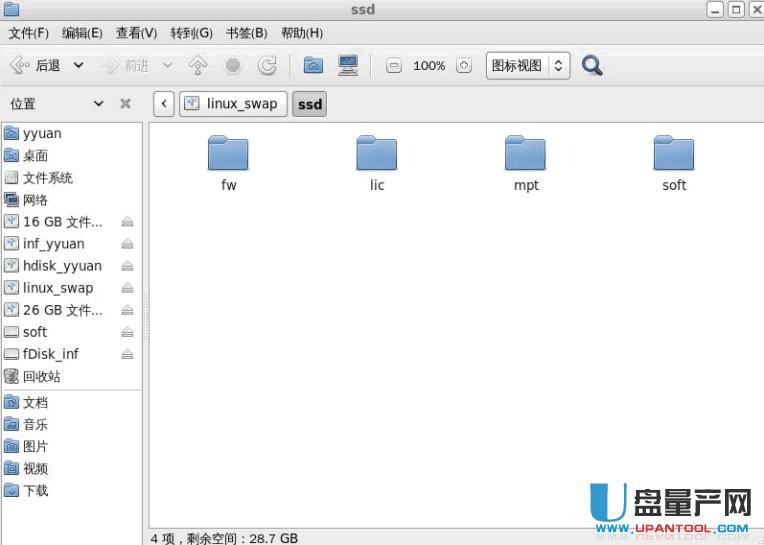Open the Home folder toolbar icon
The image size is (764, 545).
click(313, 66)
